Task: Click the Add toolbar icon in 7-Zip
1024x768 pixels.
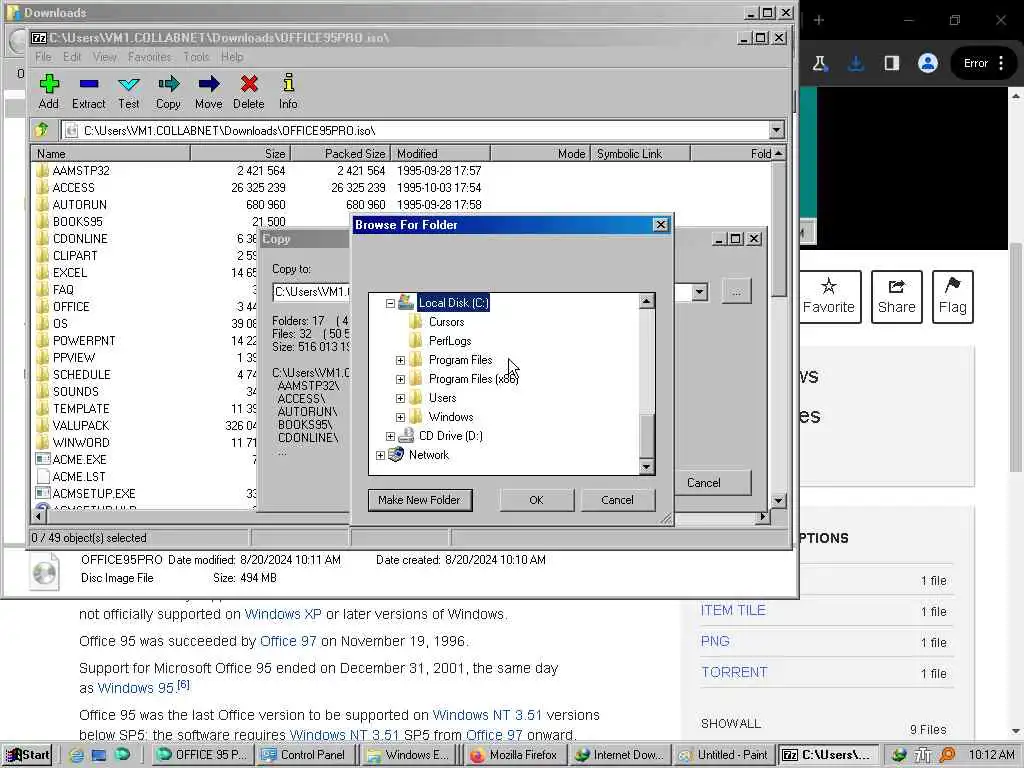Action: click(49, 91)
